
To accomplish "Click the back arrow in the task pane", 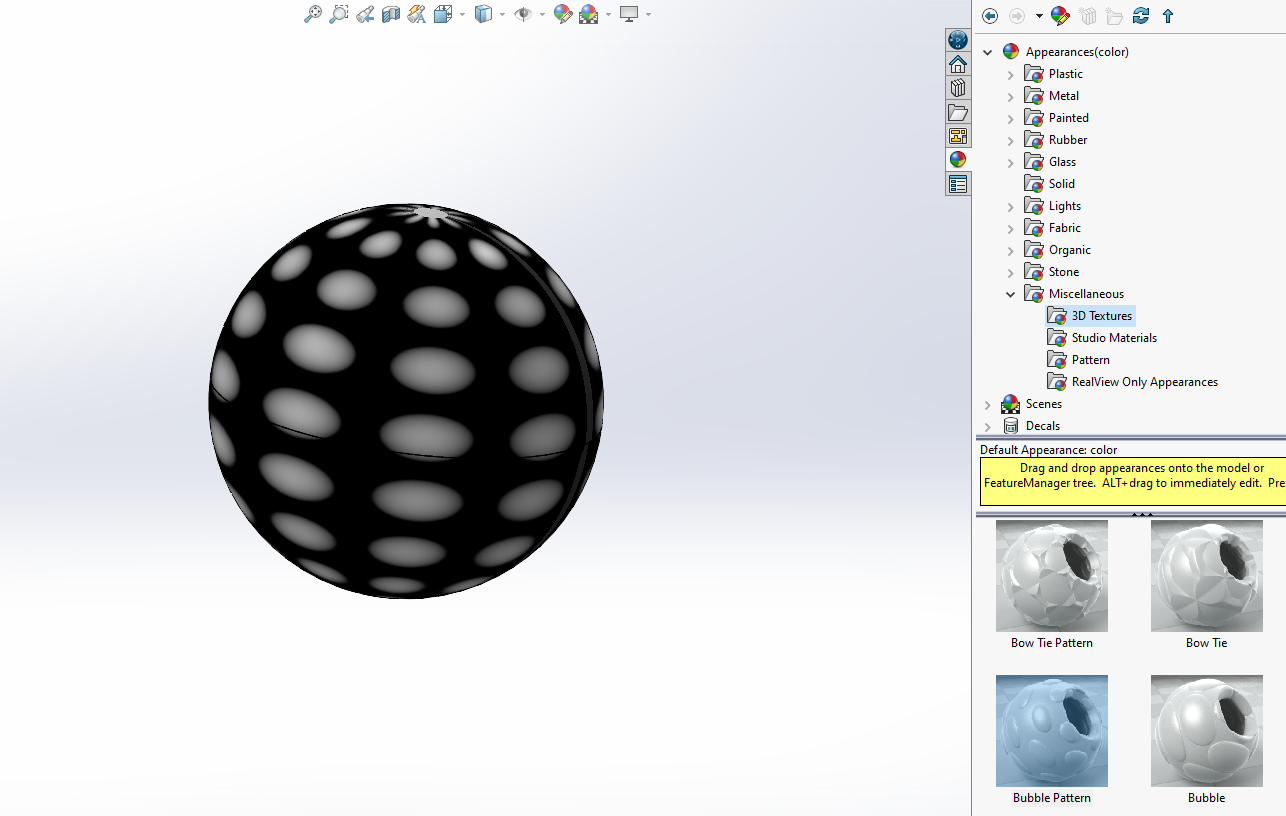I will 990,16.
